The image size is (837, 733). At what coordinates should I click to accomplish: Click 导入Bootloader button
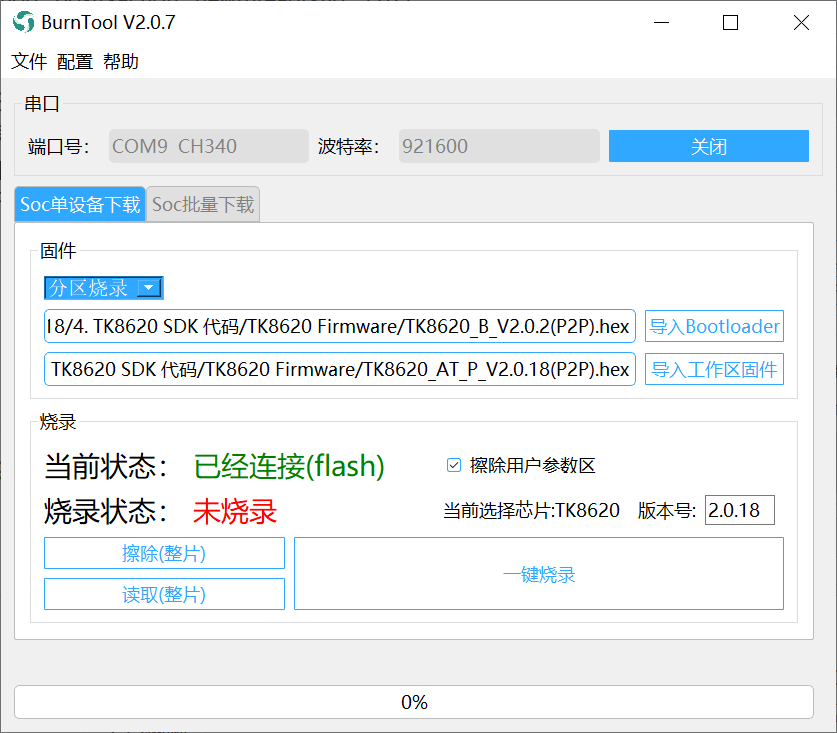click(714, 326)
